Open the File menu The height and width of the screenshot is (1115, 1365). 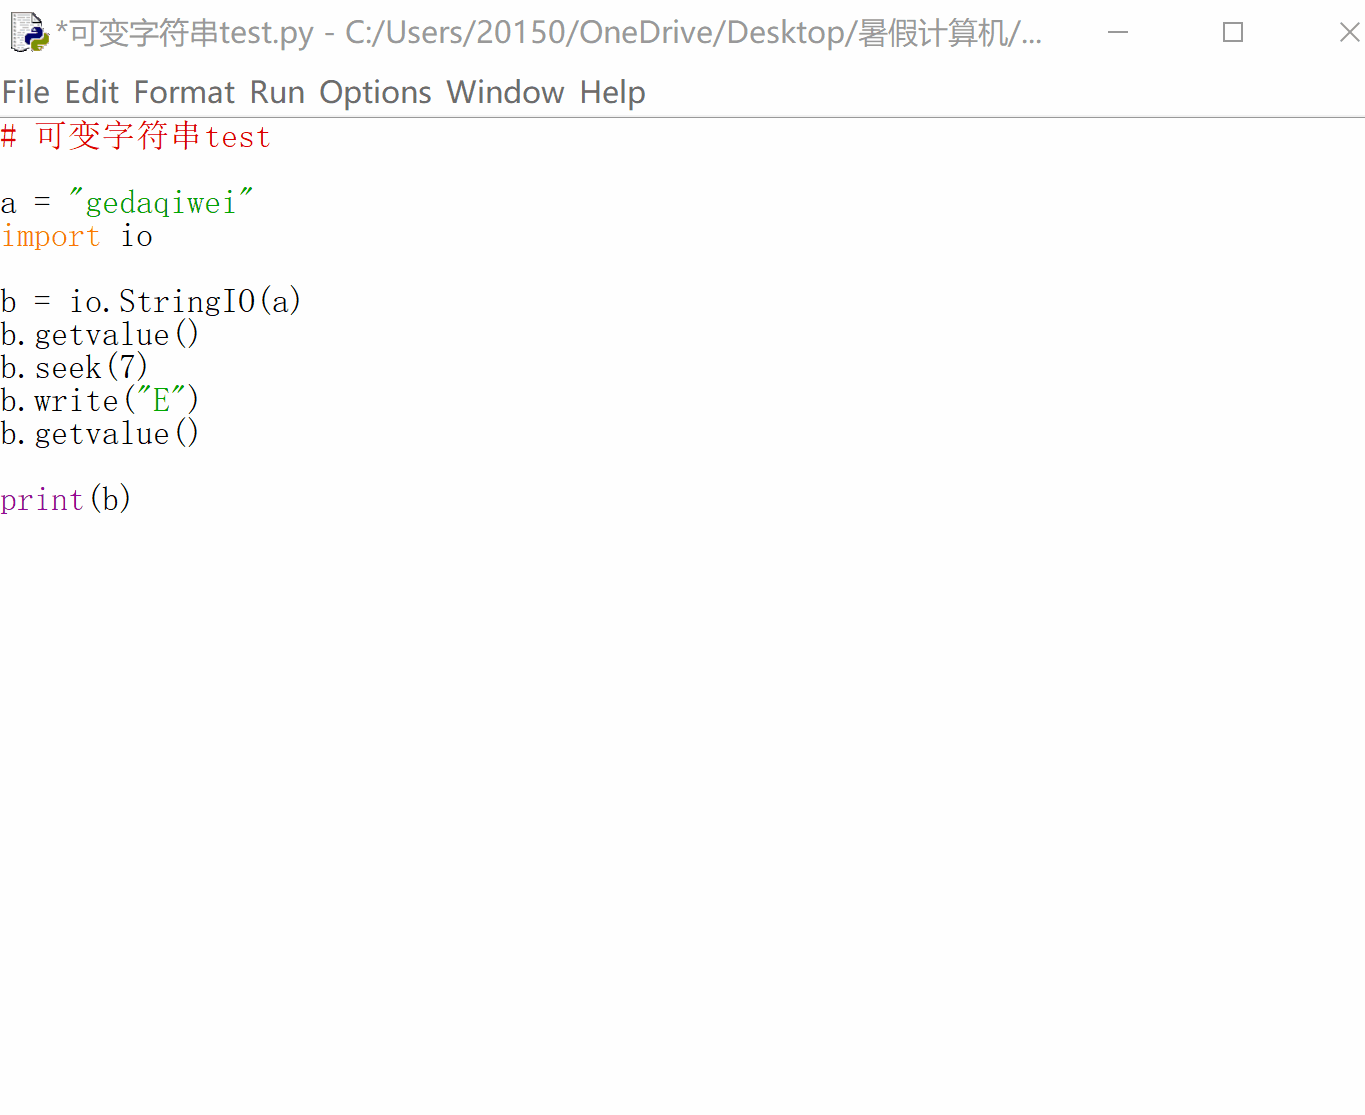pyautogui.click(x=26, y=92)
